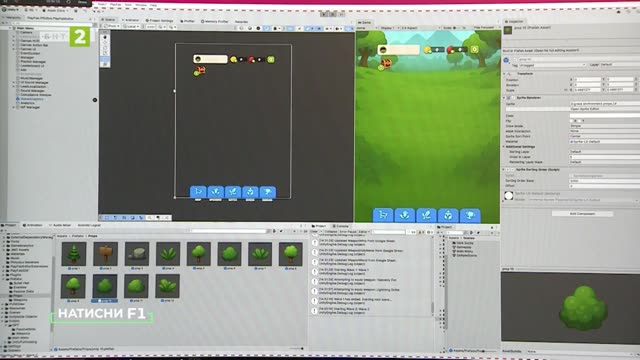Select the green settings icon in Game view
Screen dimensions: 640x360
(x=474, y=49)
